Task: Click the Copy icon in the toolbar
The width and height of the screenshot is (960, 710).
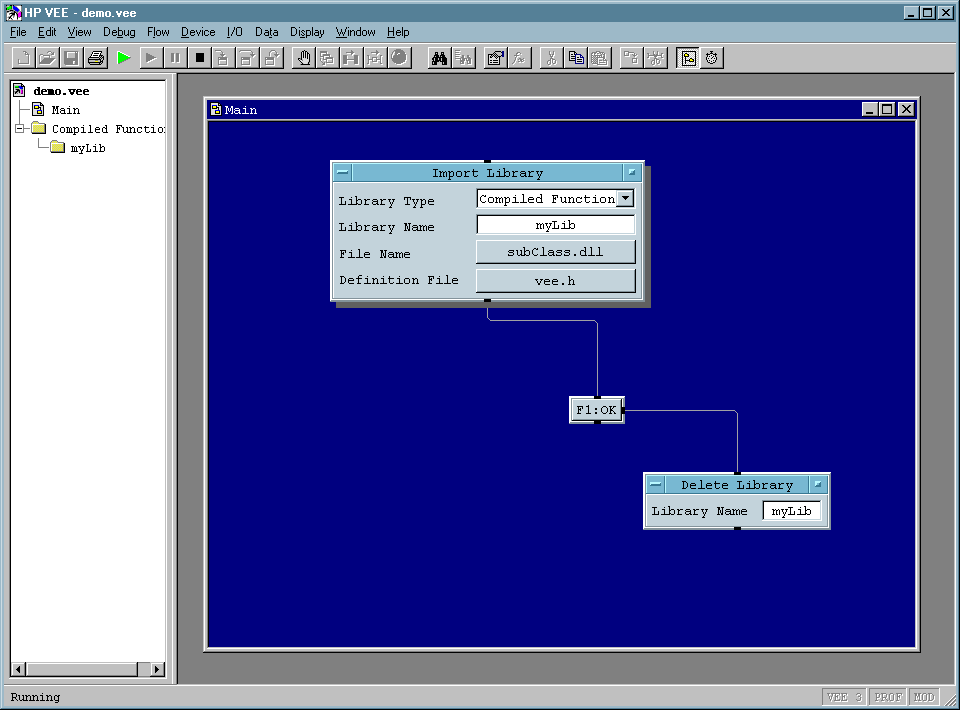Action: pos(576,58)
